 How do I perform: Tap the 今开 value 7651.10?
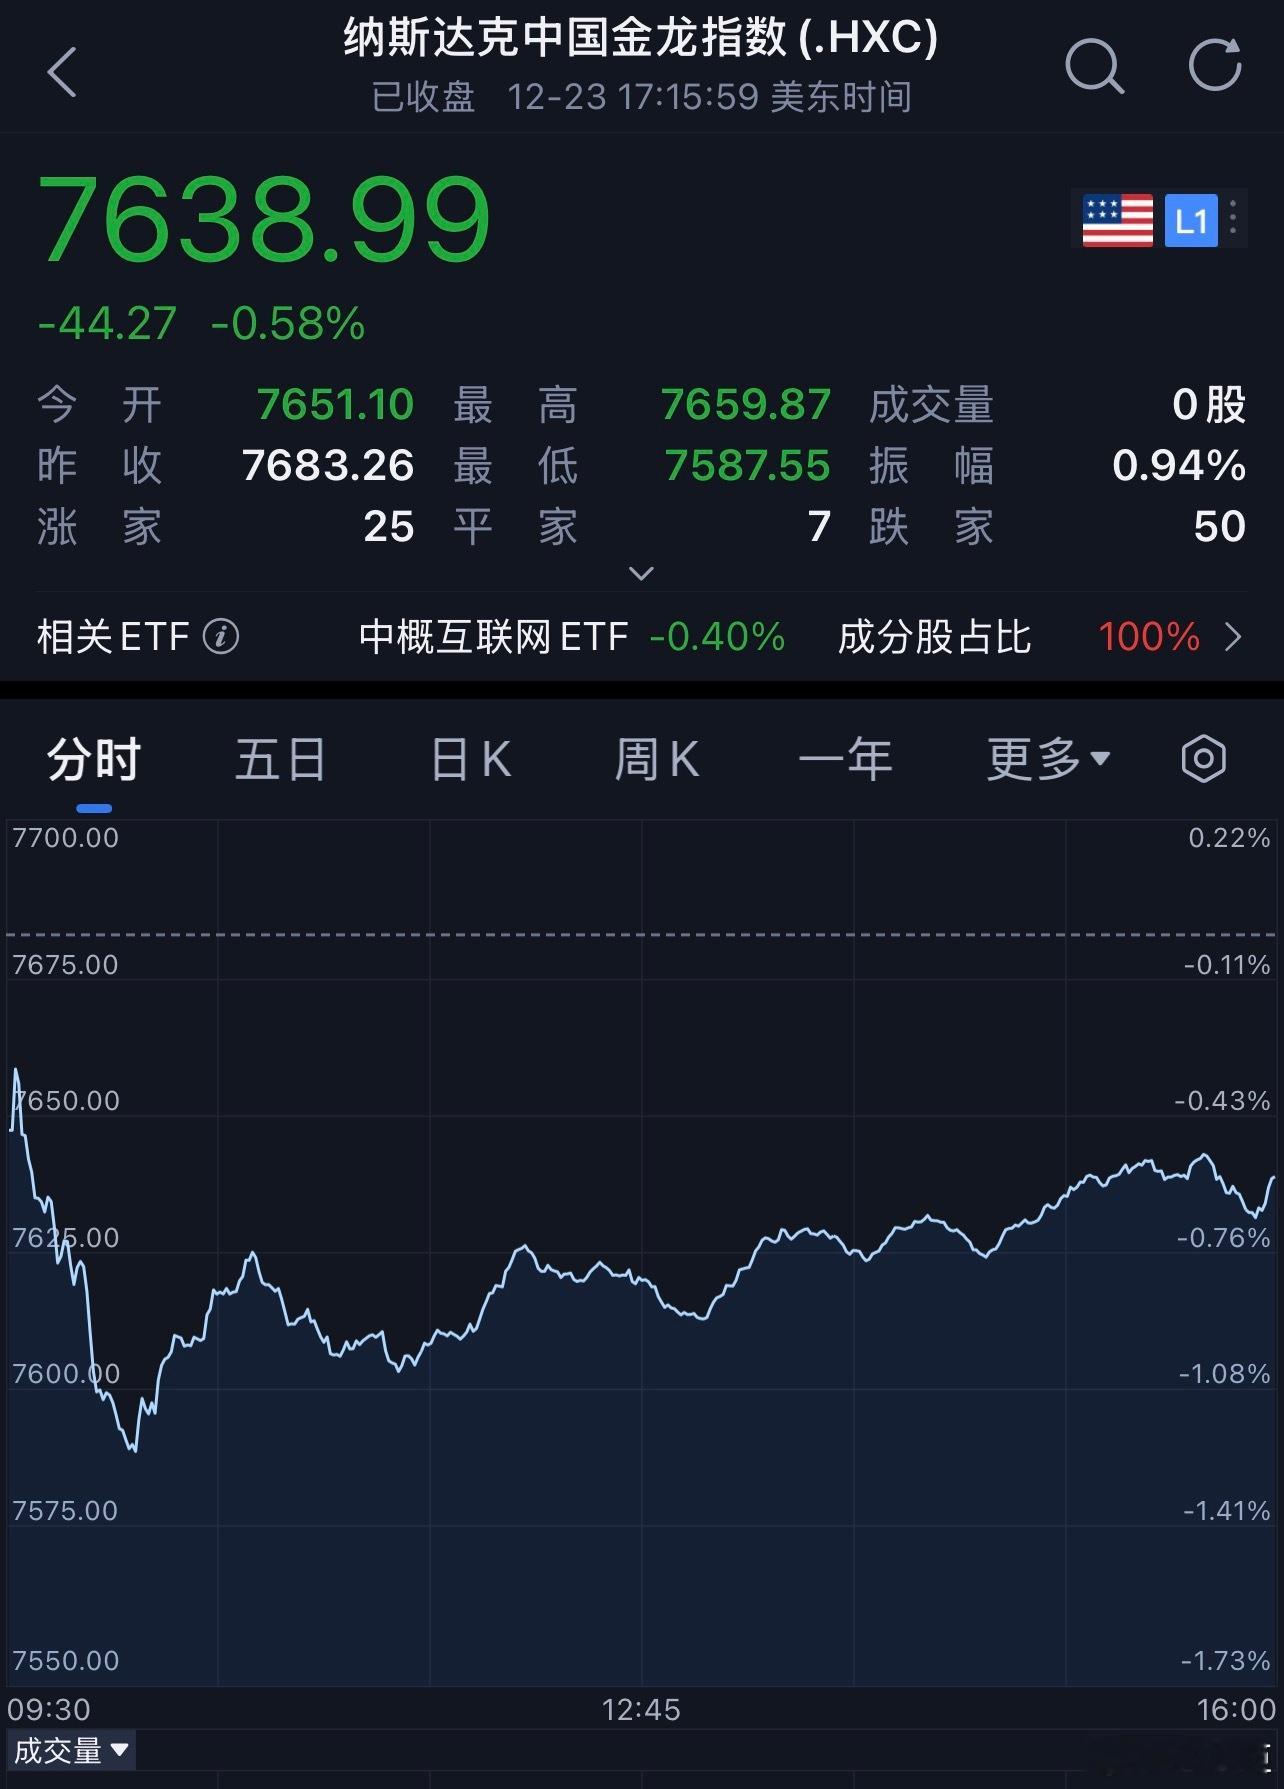pos(335,405)
